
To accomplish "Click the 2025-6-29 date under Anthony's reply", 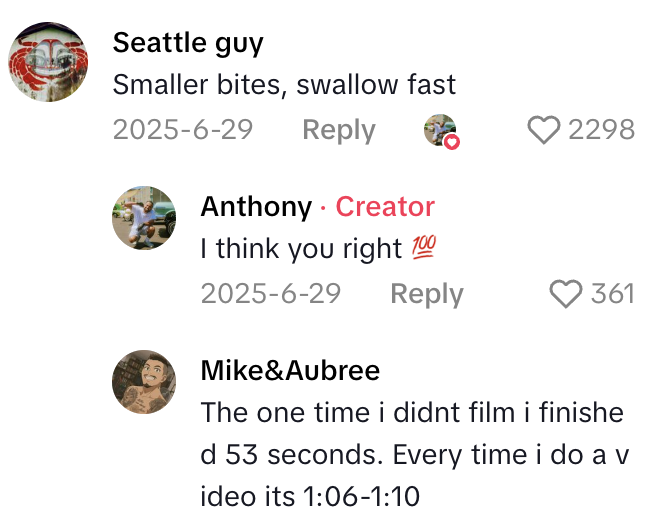I will [270, 294].
